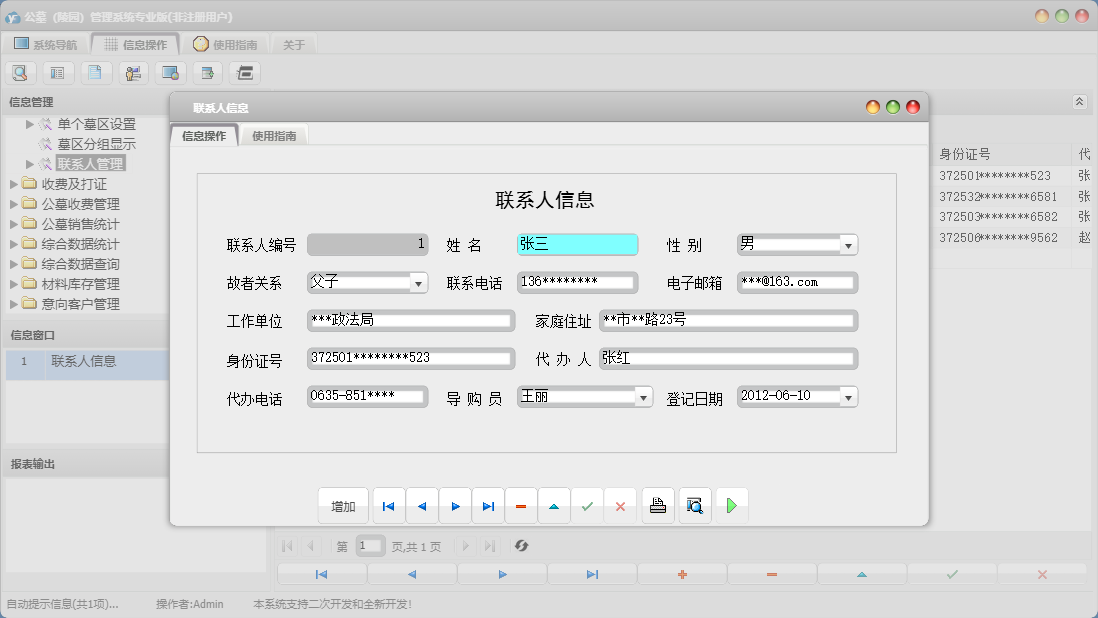Open the 登记日期 date picker dropdown
Viewport: 1098px width, 618px height.
coord(847,396)
